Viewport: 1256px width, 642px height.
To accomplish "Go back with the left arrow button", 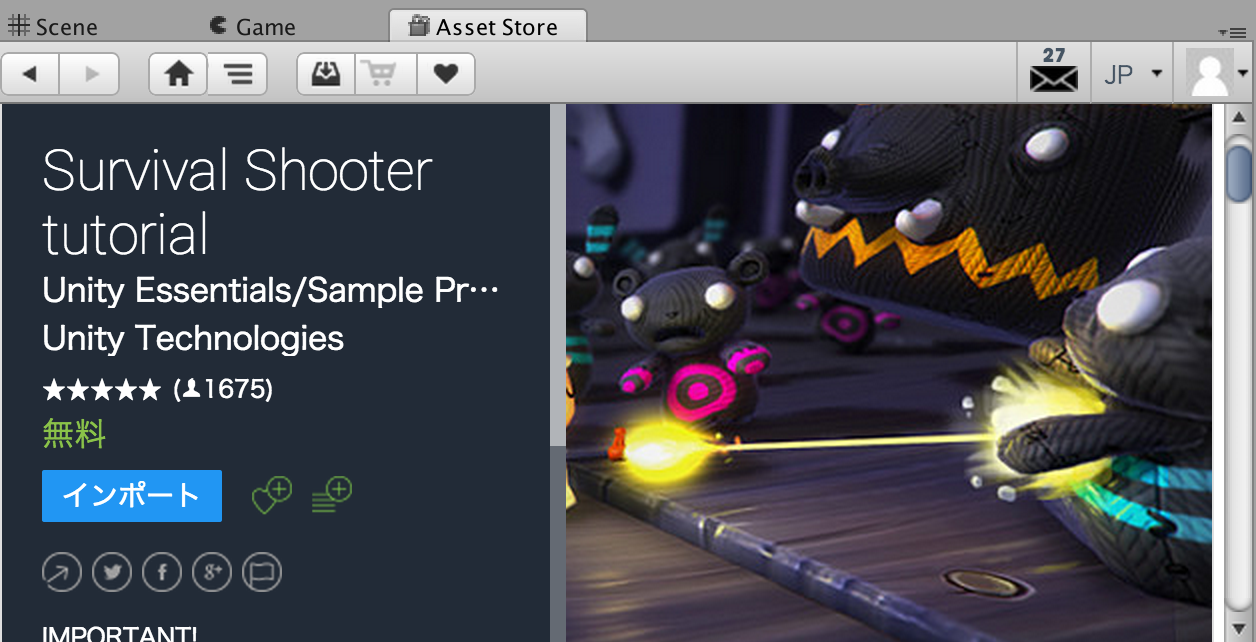I will tap(31, 74).
